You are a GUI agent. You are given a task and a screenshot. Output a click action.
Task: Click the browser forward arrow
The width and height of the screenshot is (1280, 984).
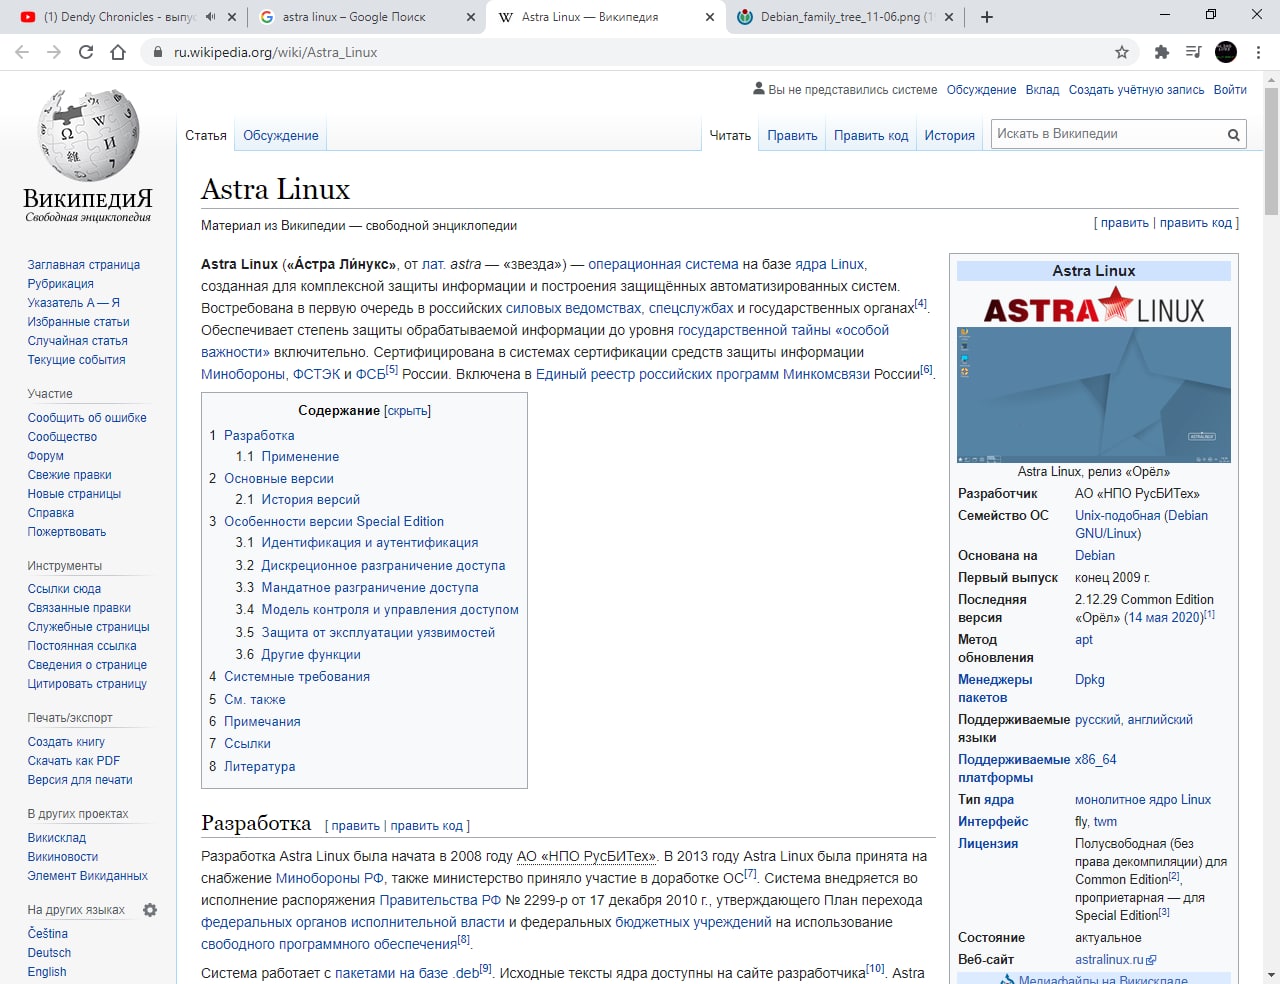click(54, 52)
